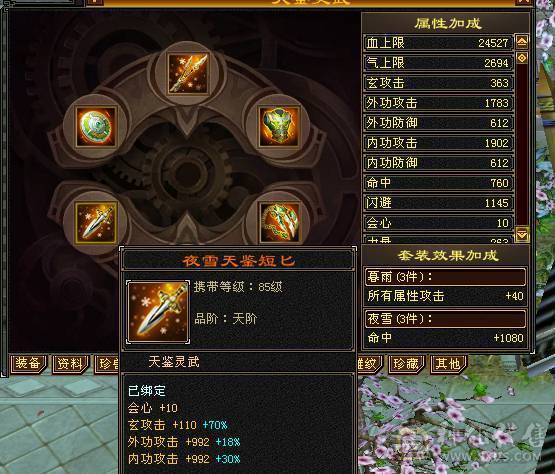Open the 珍藏 tab
This screenshot has width=555, height=474.
(x=406, y=364)
